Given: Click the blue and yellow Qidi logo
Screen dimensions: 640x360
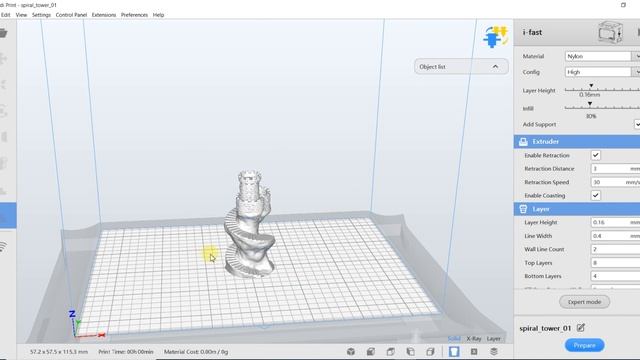Looking at the screenshot, I should pyautogui.click(x=496, y=36).
